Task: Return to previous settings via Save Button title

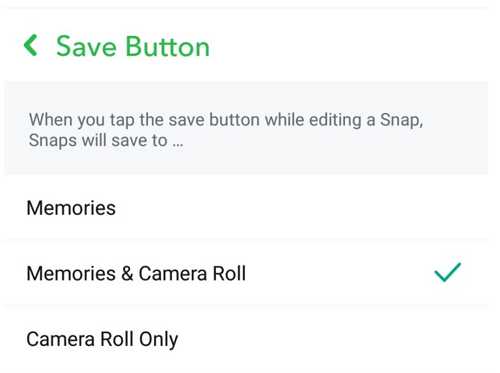Action: (x=133, y=46)
